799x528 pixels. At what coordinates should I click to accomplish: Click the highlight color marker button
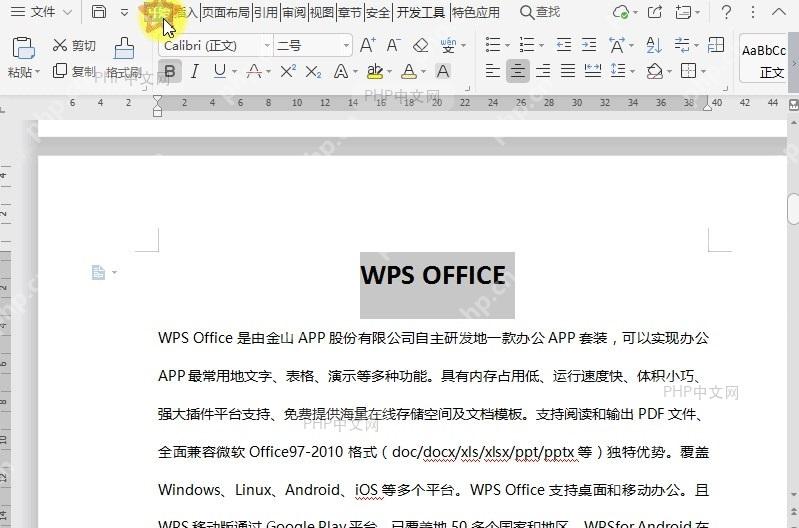coord(375,71)
